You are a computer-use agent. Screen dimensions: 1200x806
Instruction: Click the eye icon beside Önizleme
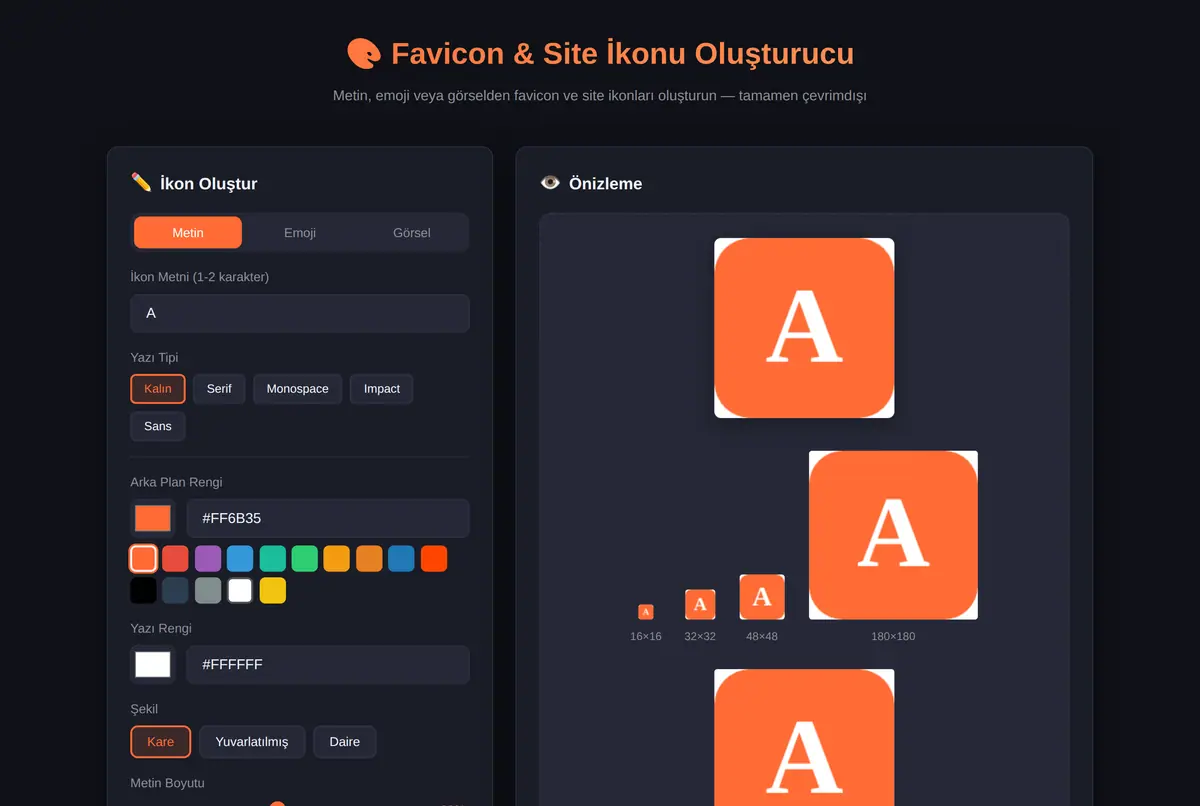(x=550, y=182)
